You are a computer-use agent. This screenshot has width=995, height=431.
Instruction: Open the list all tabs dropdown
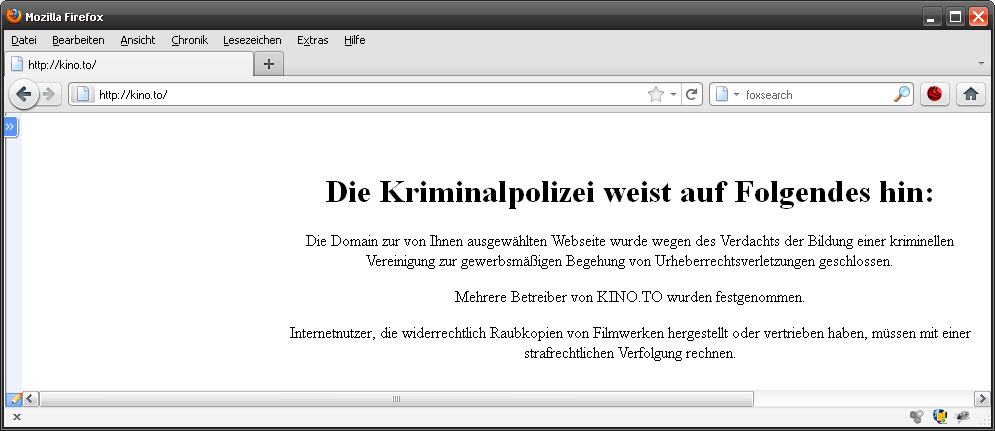[980, 63]
